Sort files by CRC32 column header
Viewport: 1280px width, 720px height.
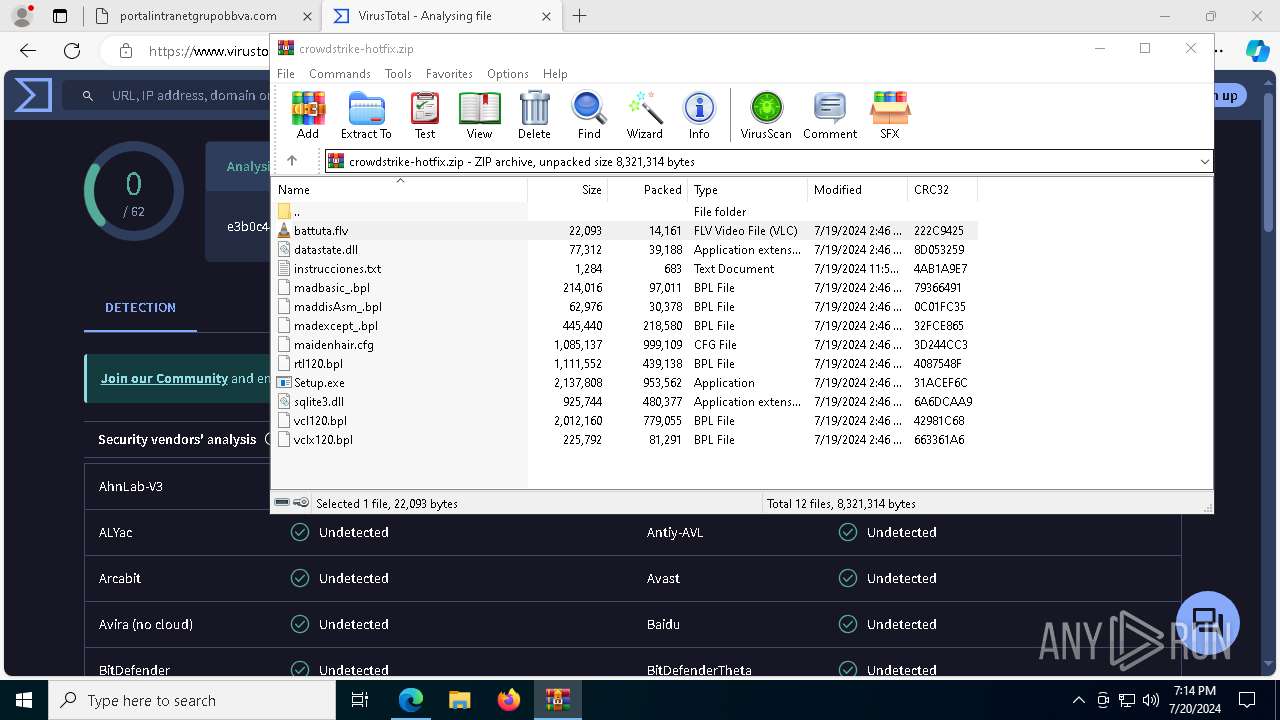(x=942, y=189)
